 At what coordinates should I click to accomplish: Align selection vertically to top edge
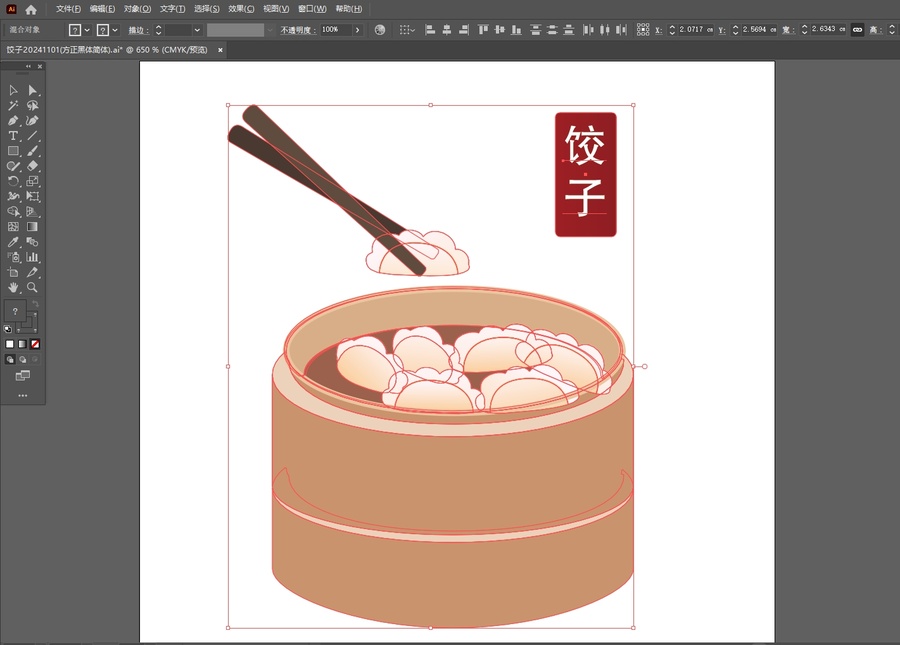483,30
